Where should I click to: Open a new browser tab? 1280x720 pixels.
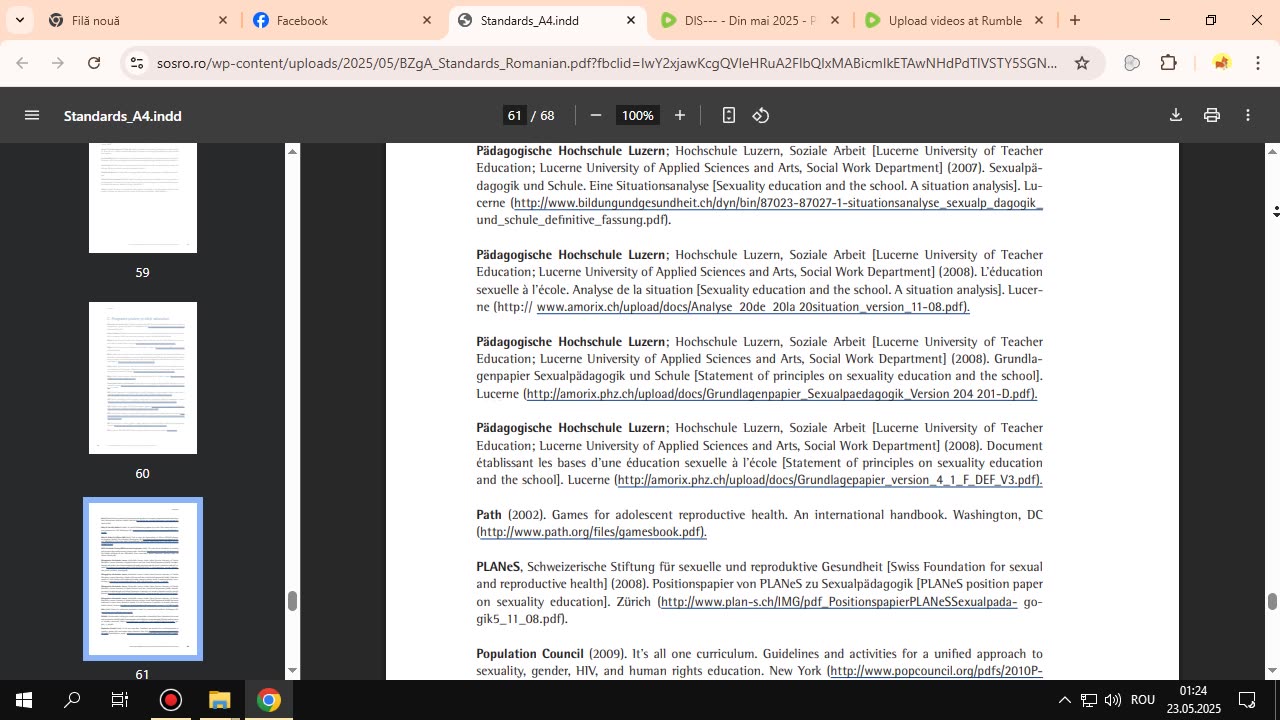[1075, 20]
